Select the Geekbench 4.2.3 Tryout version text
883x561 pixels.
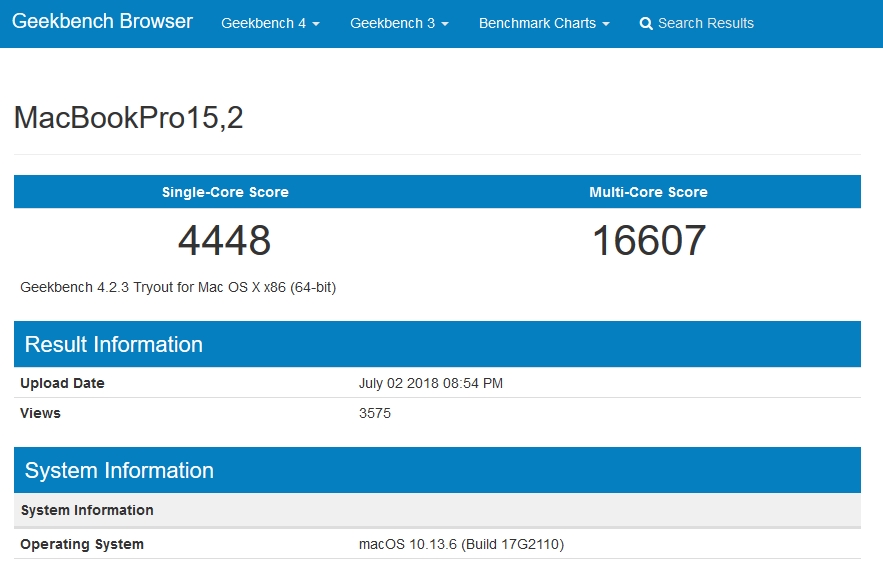tap(178, 287)
